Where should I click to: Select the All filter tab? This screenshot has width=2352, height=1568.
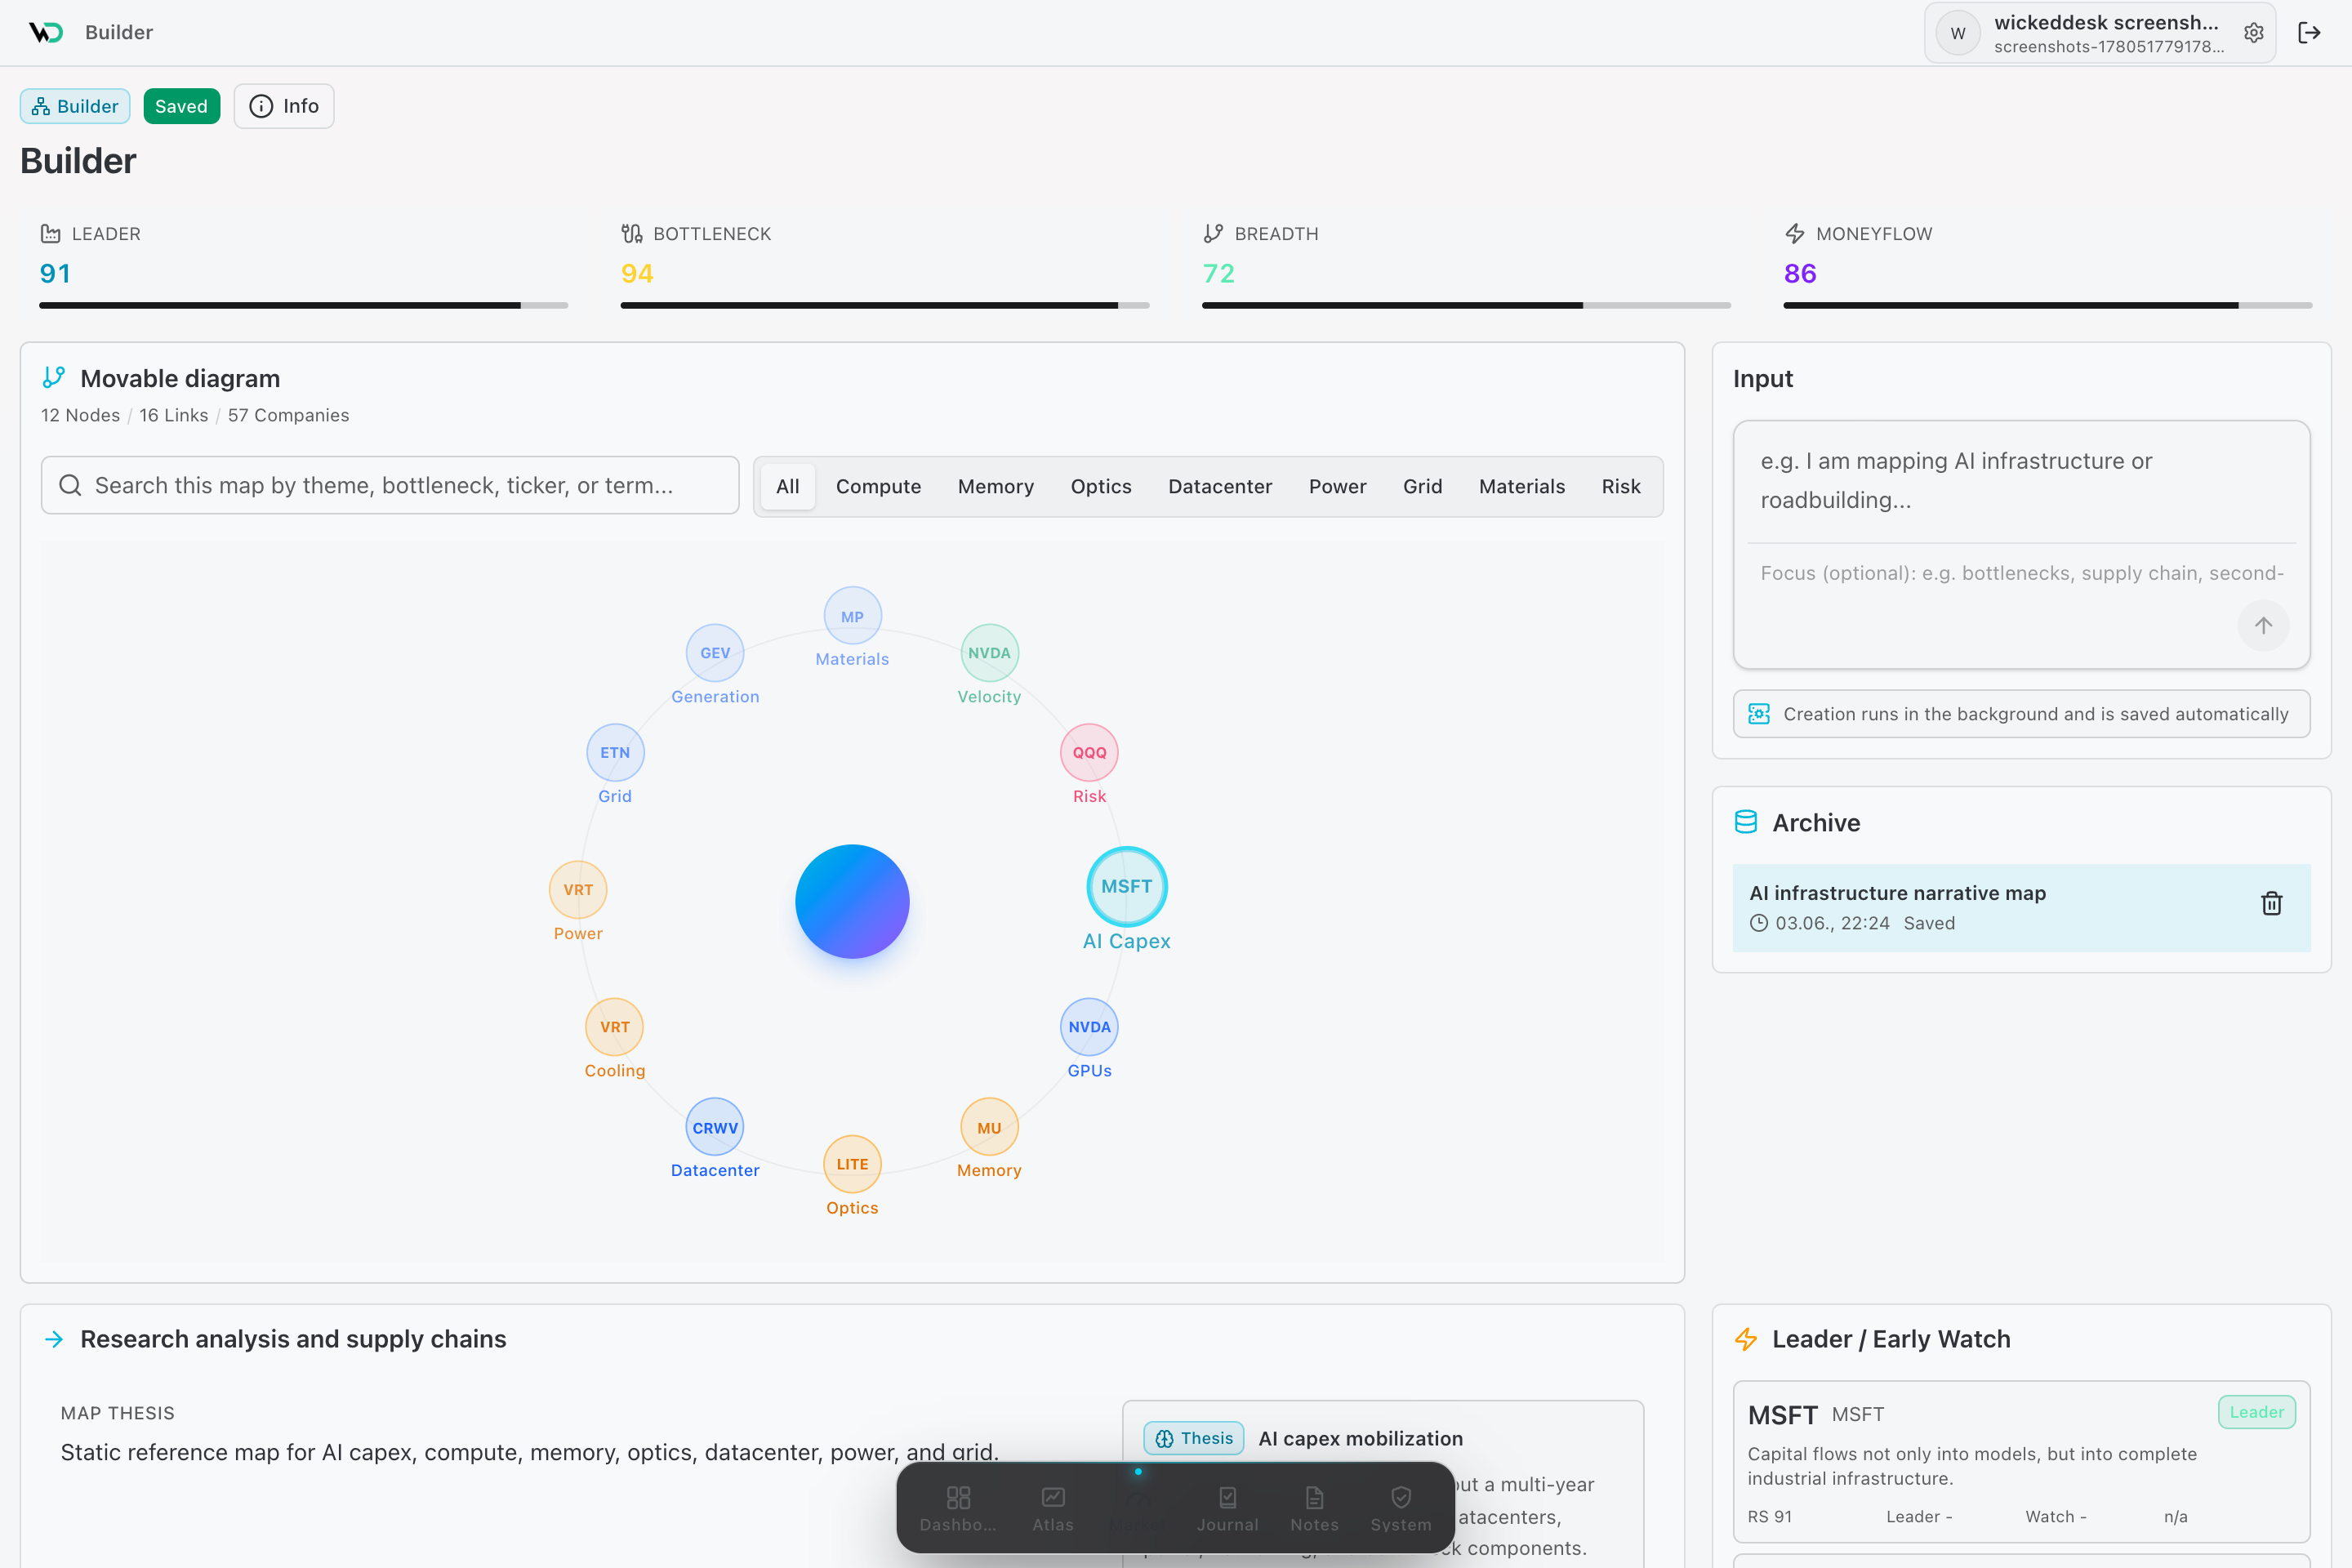(788, 486)
